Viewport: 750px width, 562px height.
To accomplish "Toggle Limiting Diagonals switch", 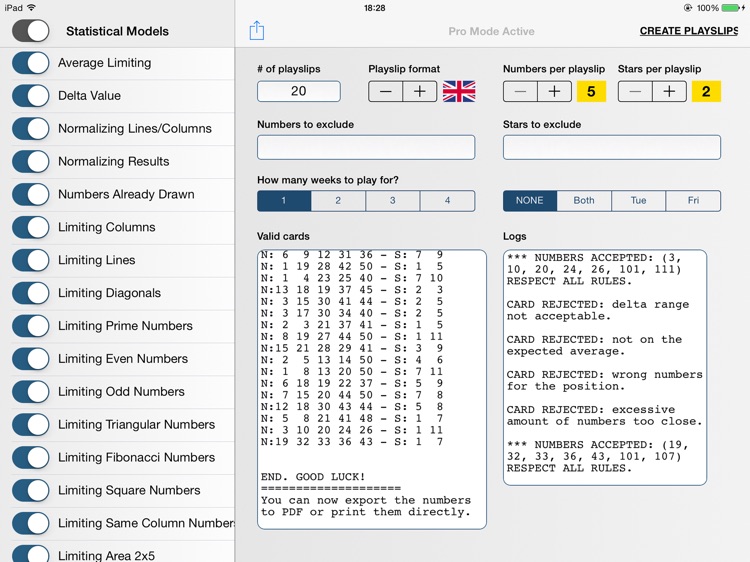I will (x=31, y=293).
